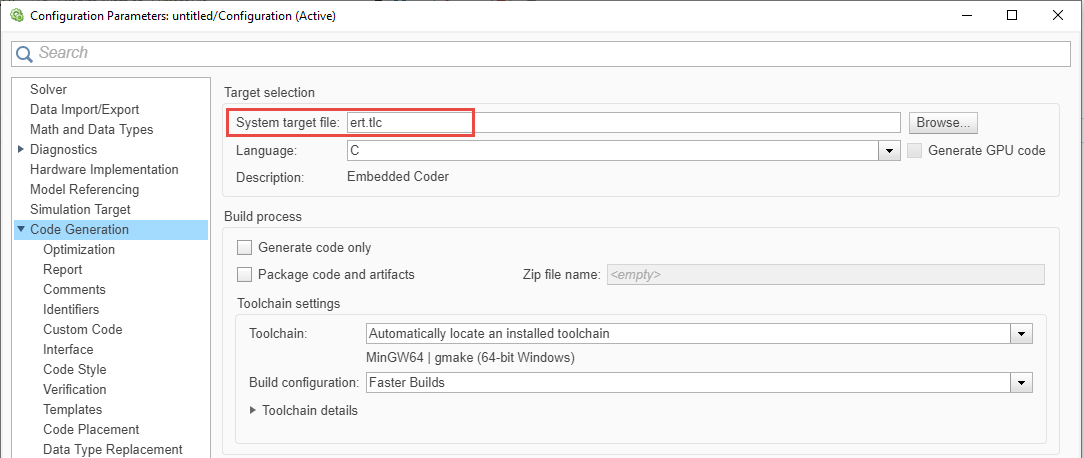The height and width of the screenshot is (458, 1084).
Task: Open the Report subpane
Action: pyautogui.click(x=62, y=270)
